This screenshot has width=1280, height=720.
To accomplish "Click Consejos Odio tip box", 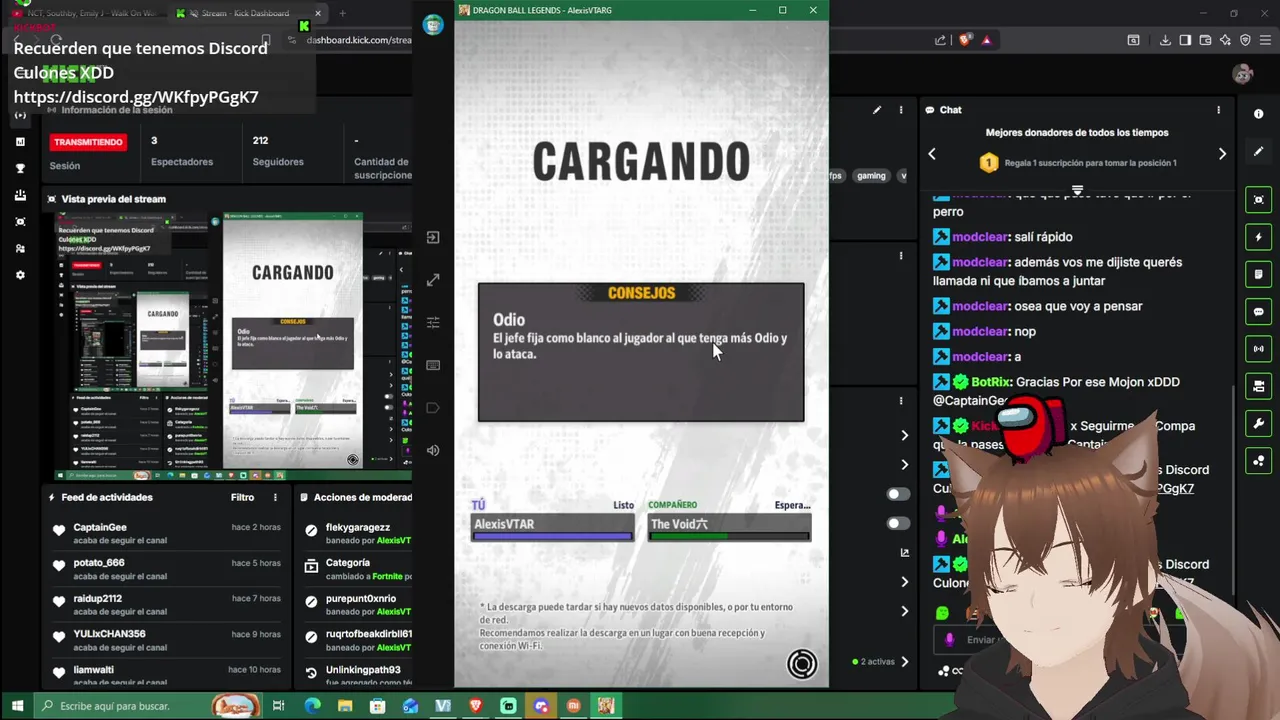I will click(641, 352).
